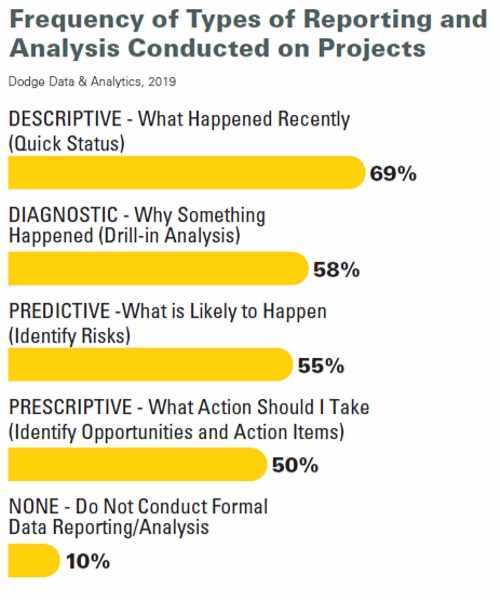Click the yellow DESCRIPTIVE bar
500x600 pixels.
[187, 173]
